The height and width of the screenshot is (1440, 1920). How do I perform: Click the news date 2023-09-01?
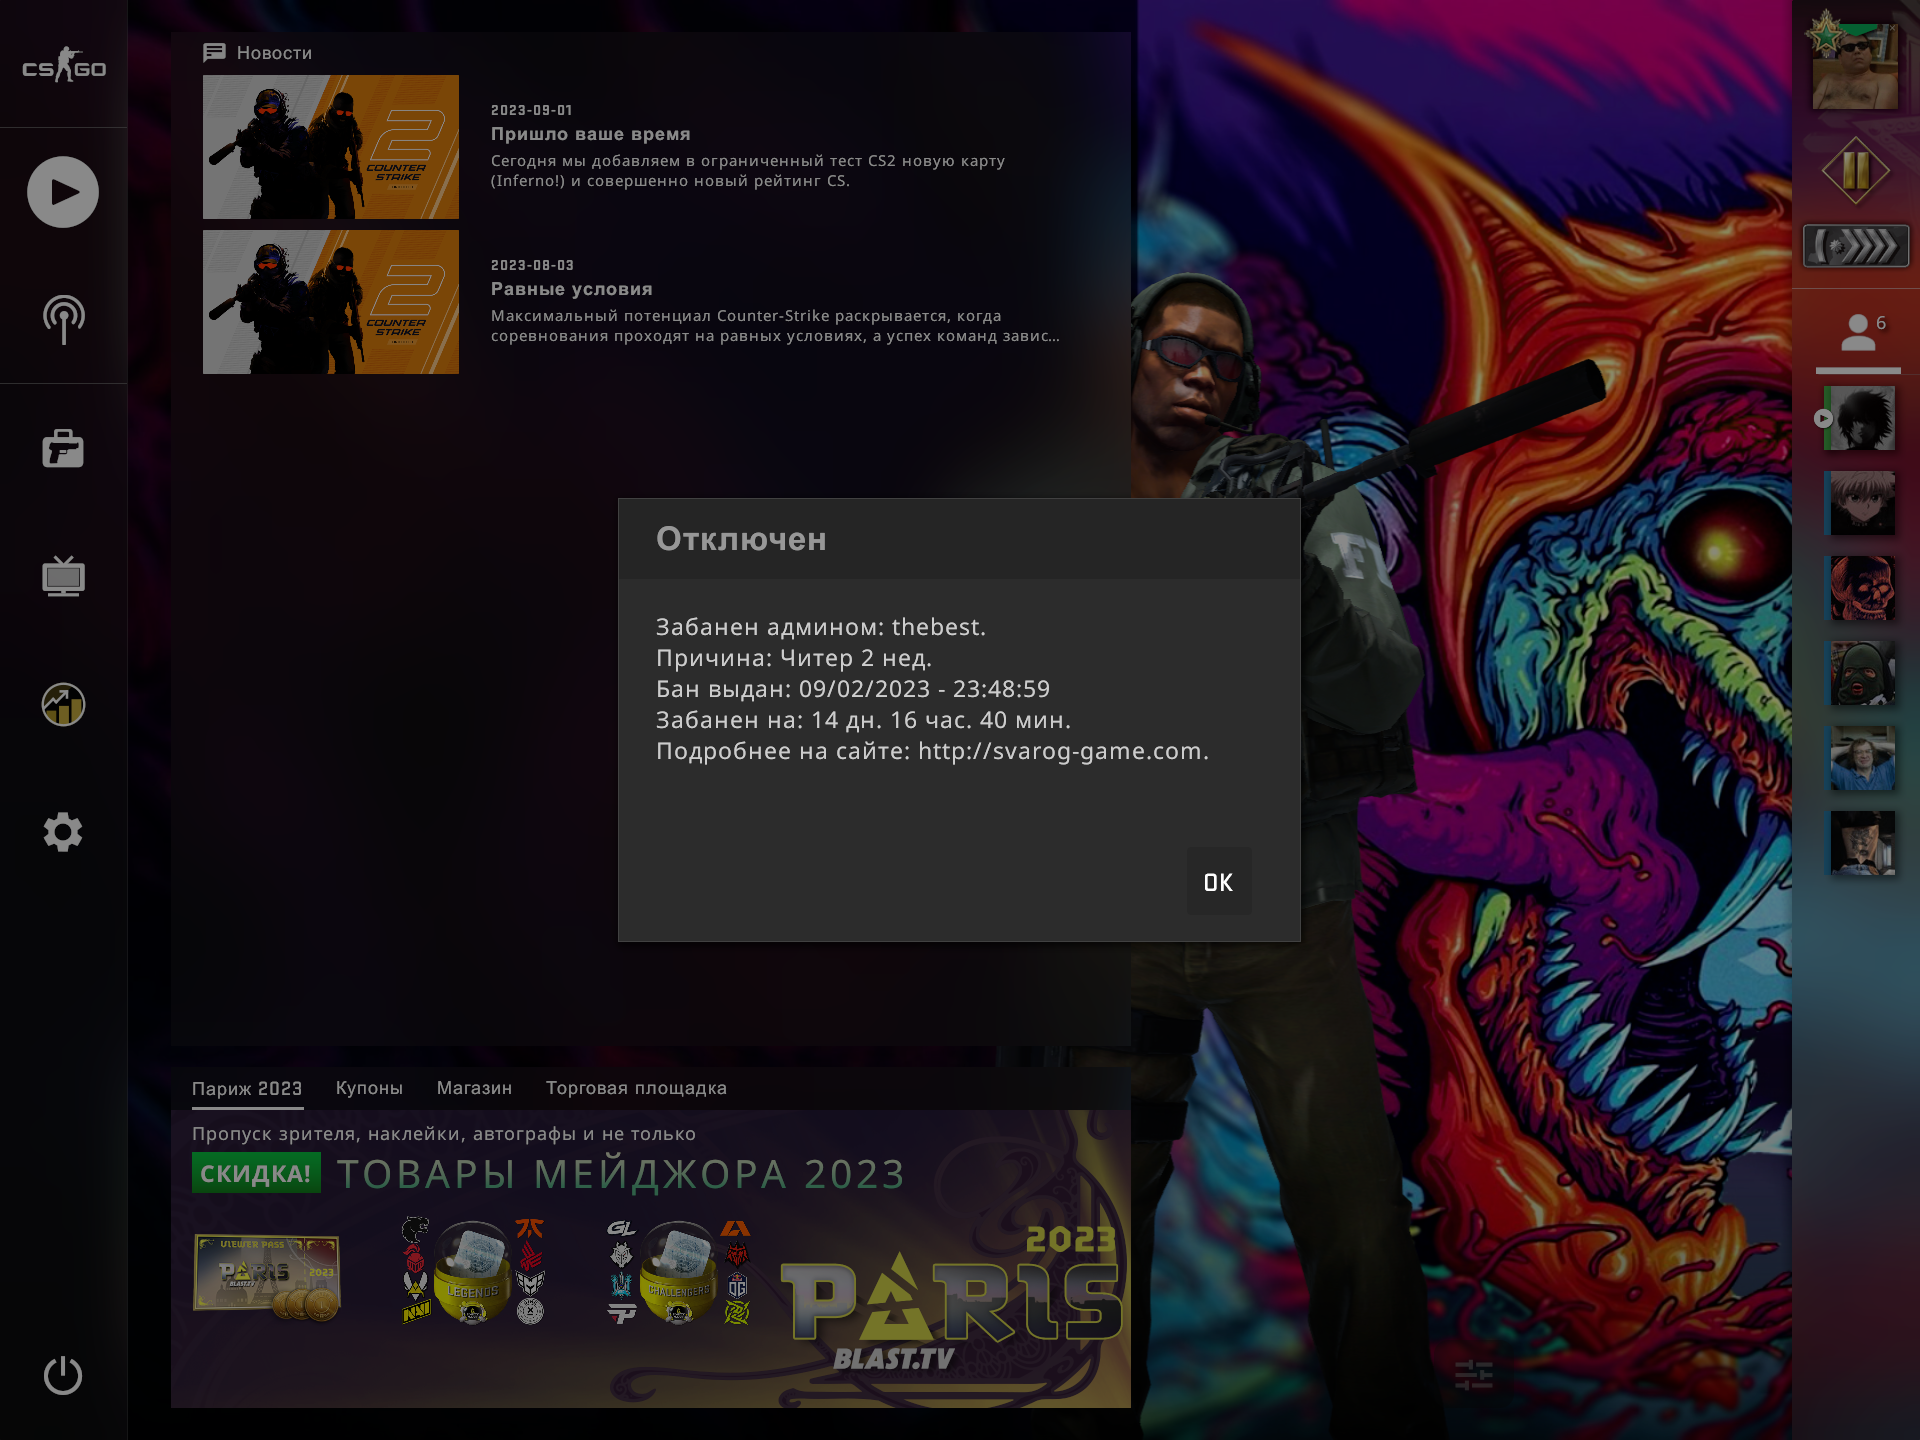(531, 110)
